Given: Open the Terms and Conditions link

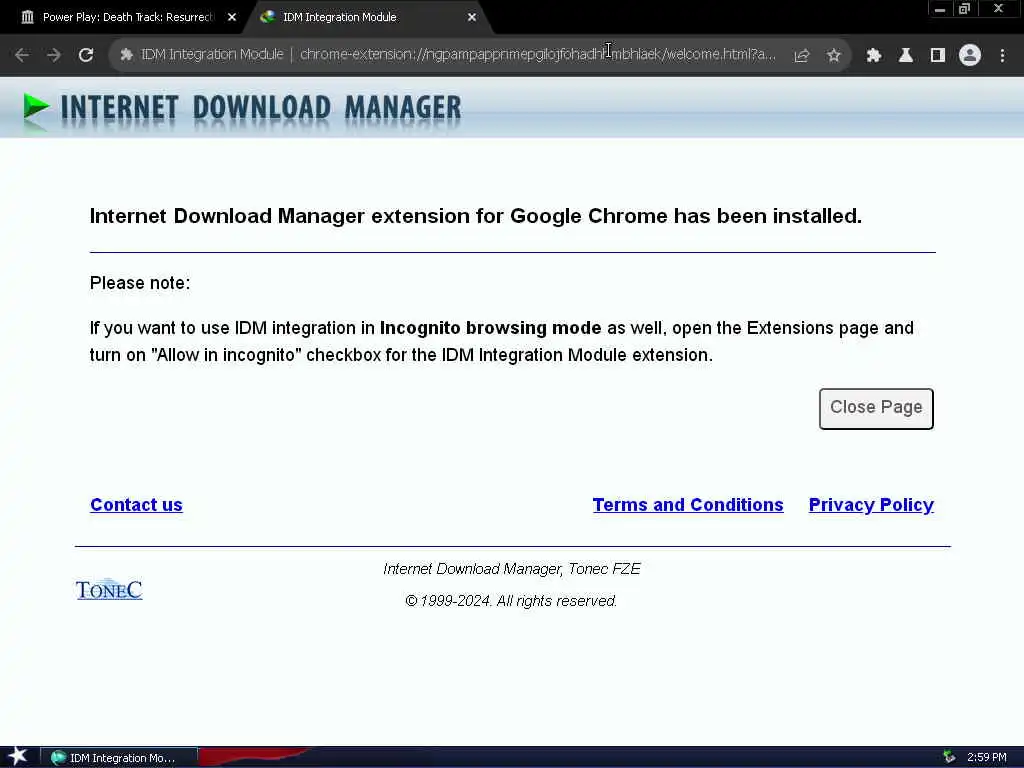Looking at the screenshot, I should 688,505.
